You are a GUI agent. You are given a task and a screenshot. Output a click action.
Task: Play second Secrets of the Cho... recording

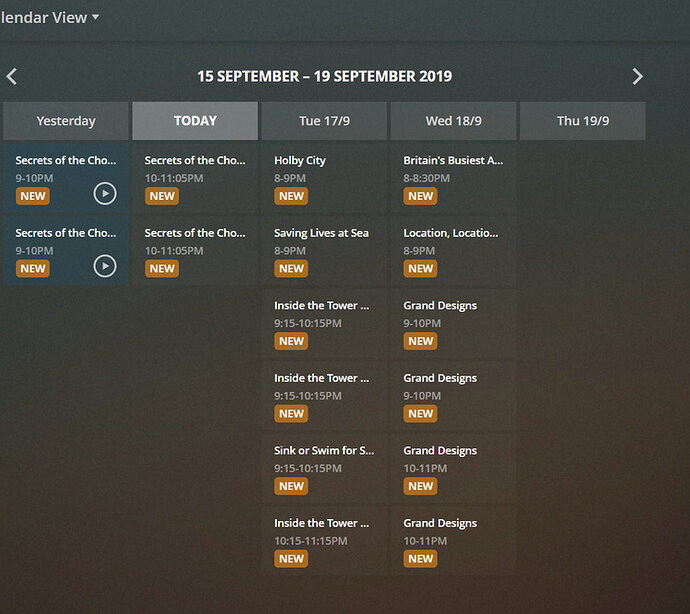pos(105,266)
